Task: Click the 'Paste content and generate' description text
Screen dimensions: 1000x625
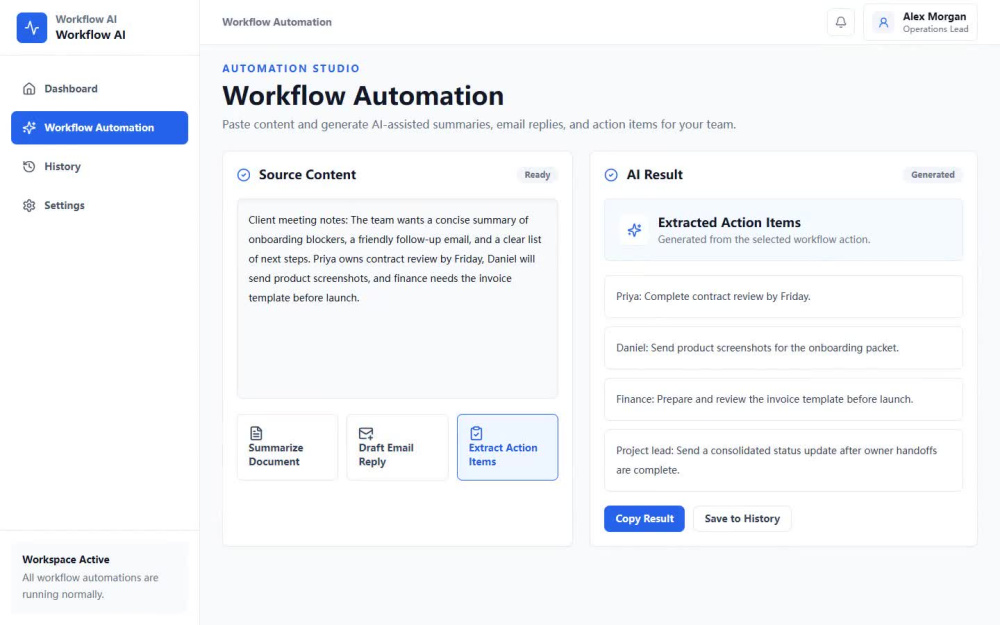Action: (479, 124)
